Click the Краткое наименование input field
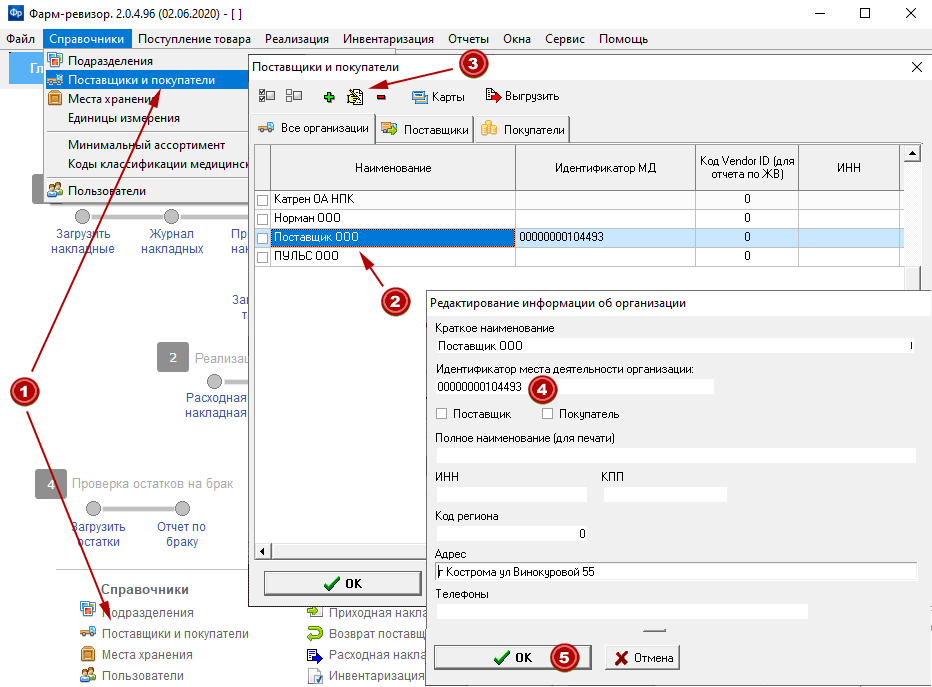This screenshot has height=687, width=932. tap(674, 346)
